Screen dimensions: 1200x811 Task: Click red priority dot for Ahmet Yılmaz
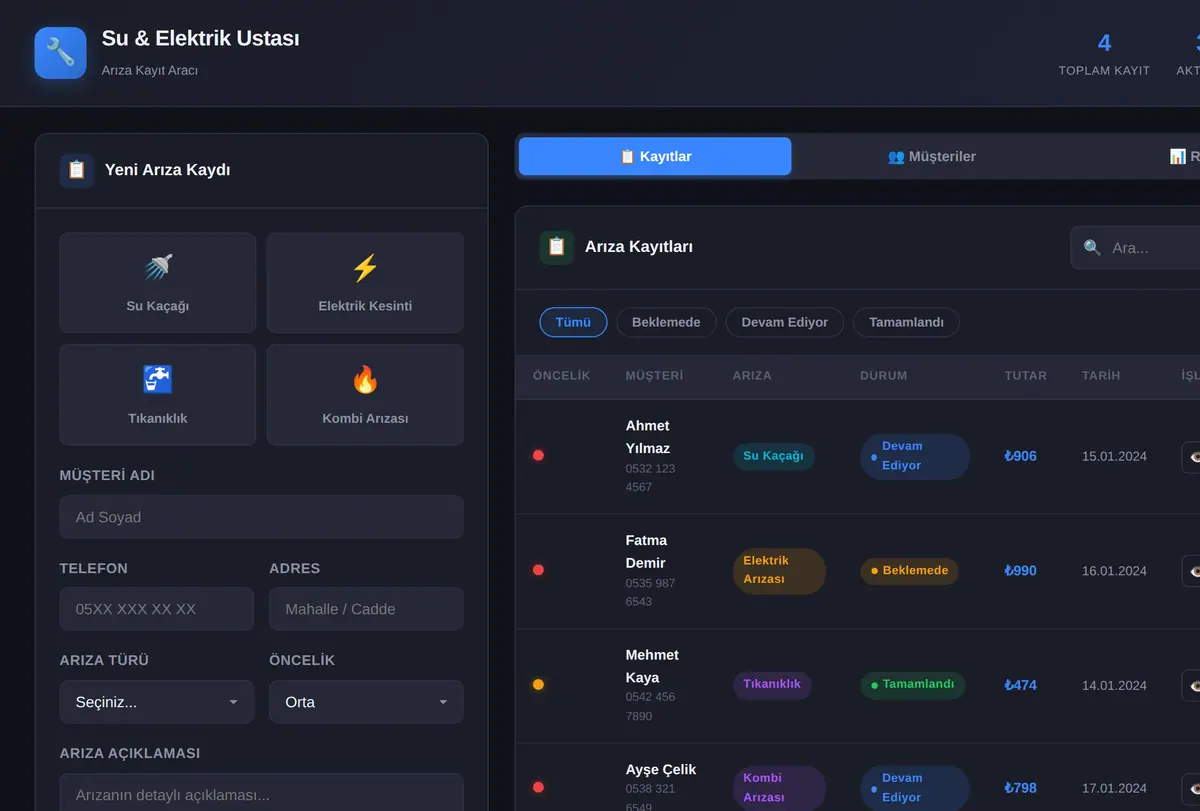(538, 456)
